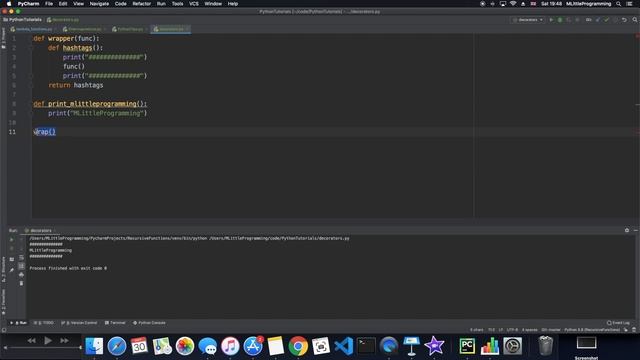The width and height of the screenshot is (640, 360).
Task: Open the App Store from the Dock
Action: pos(253,346)
